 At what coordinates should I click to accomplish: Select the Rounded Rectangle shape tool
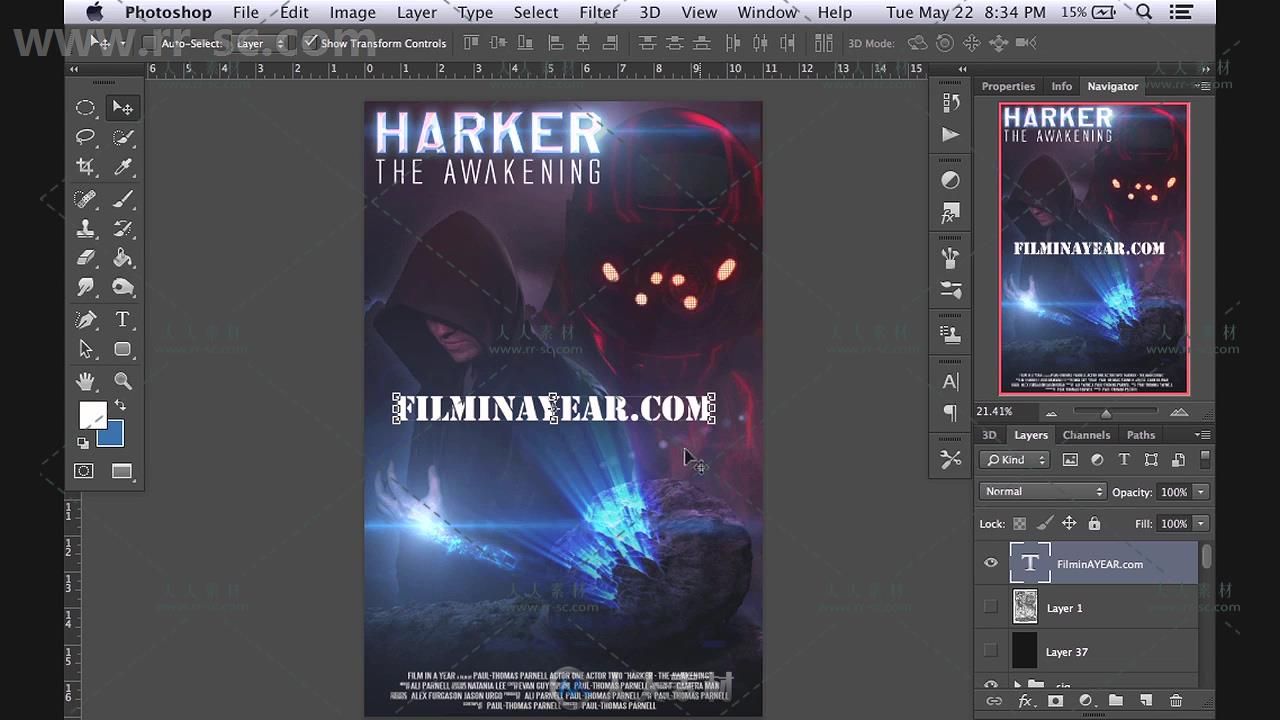coord(122,350)
